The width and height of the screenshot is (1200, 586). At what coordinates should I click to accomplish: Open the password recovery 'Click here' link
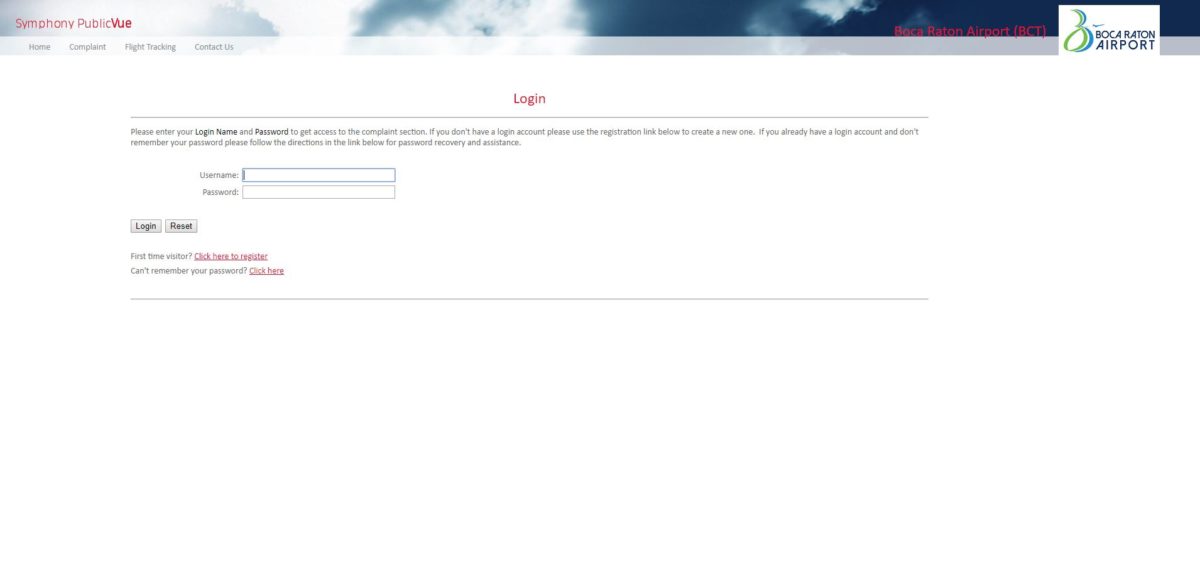(266, 271)
